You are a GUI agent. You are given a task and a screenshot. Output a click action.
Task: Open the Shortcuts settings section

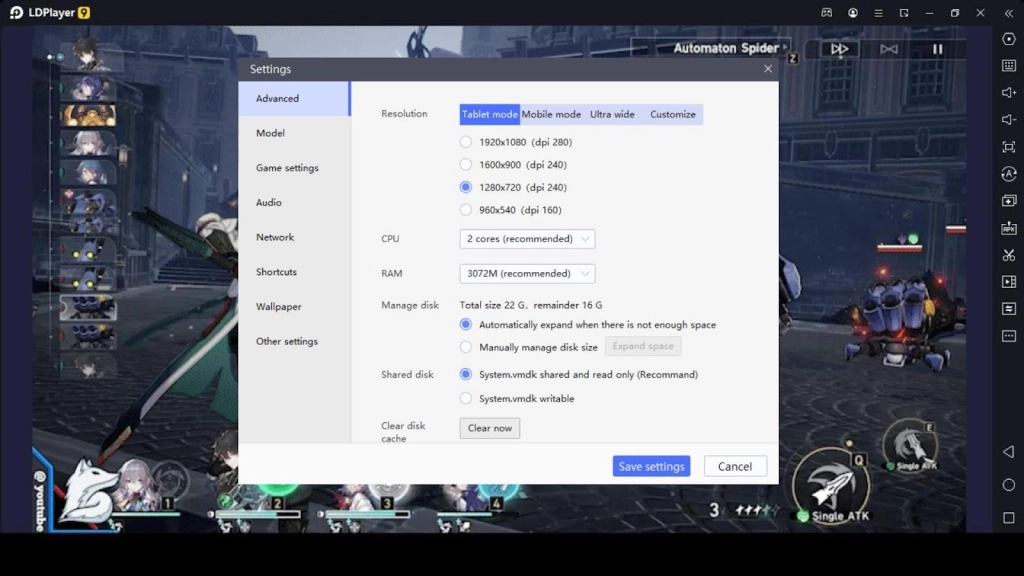pyautogui.click(x=294, y=272)
